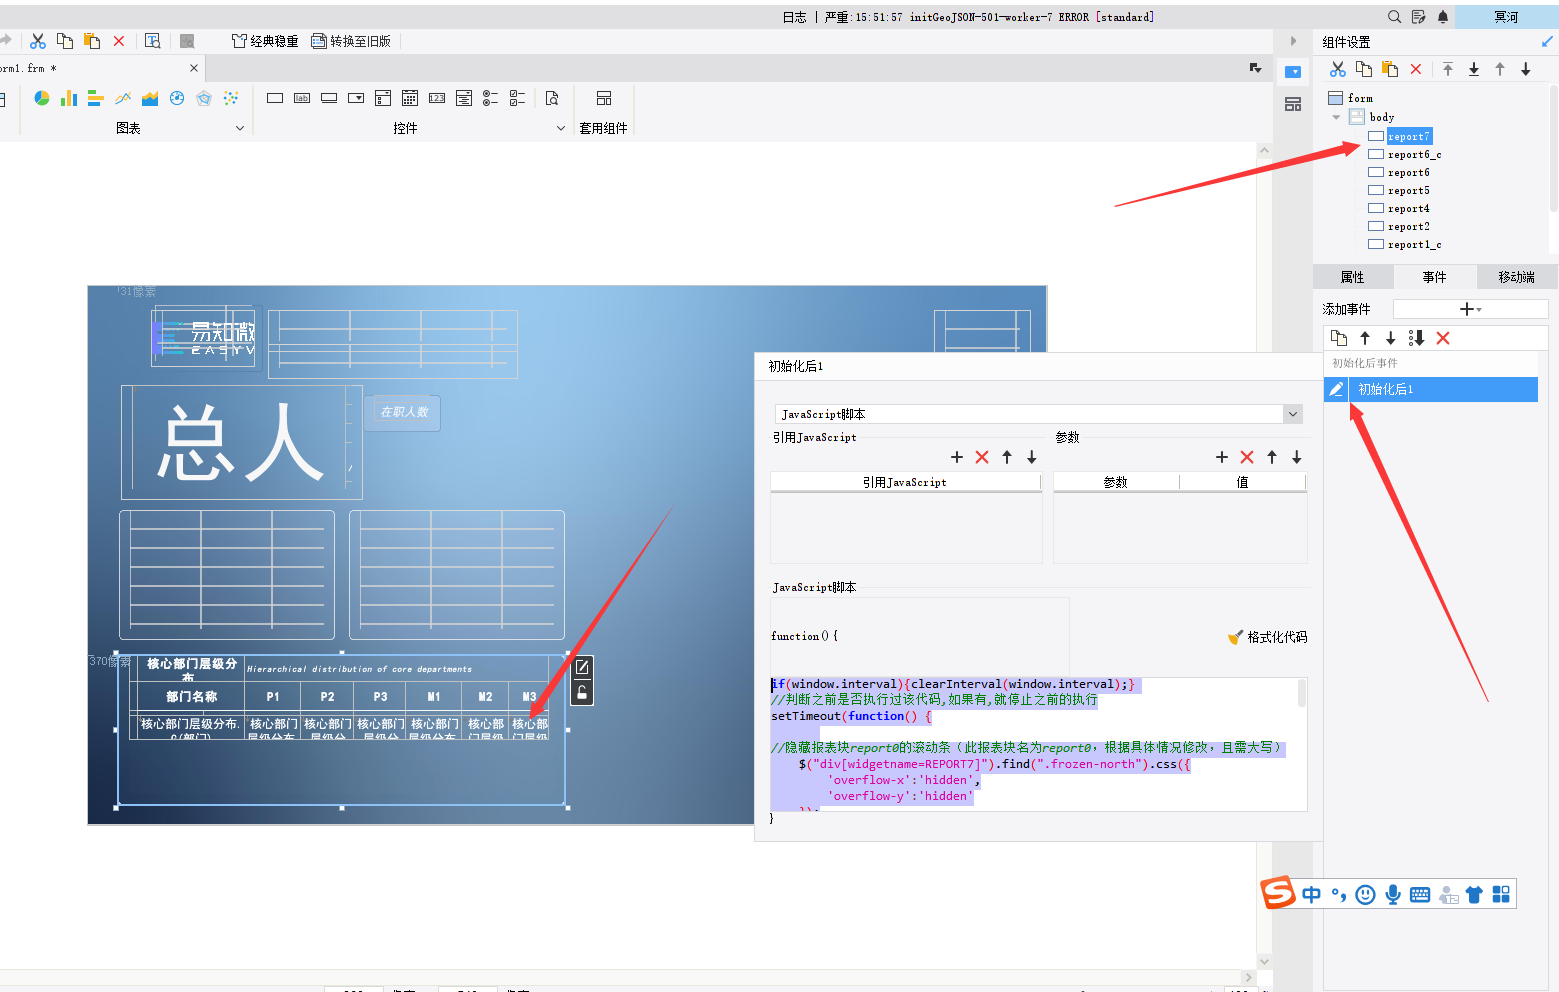Image resolution: width=1559 pixels, height=992 pixels.
Task: Click the edit pencil icon beside 初始化后1
Action: click(x=1336, y=389)
